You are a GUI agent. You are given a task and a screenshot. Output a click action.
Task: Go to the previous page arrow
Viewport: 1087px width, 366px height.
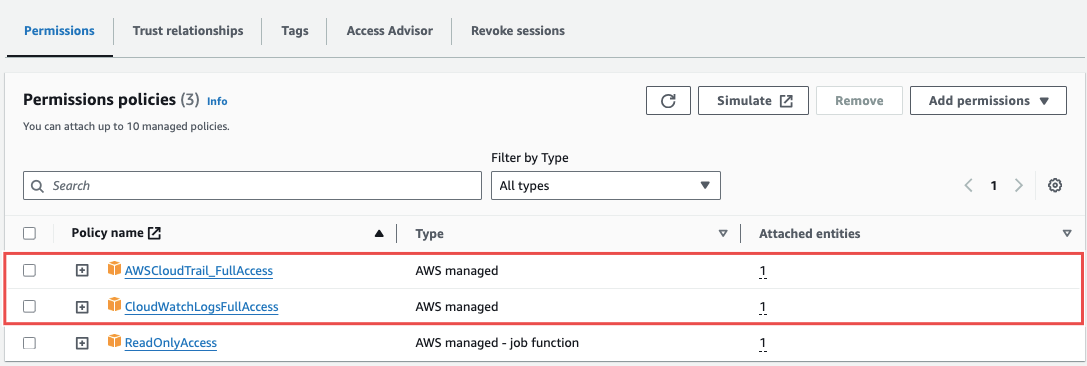tap(969, 185)
